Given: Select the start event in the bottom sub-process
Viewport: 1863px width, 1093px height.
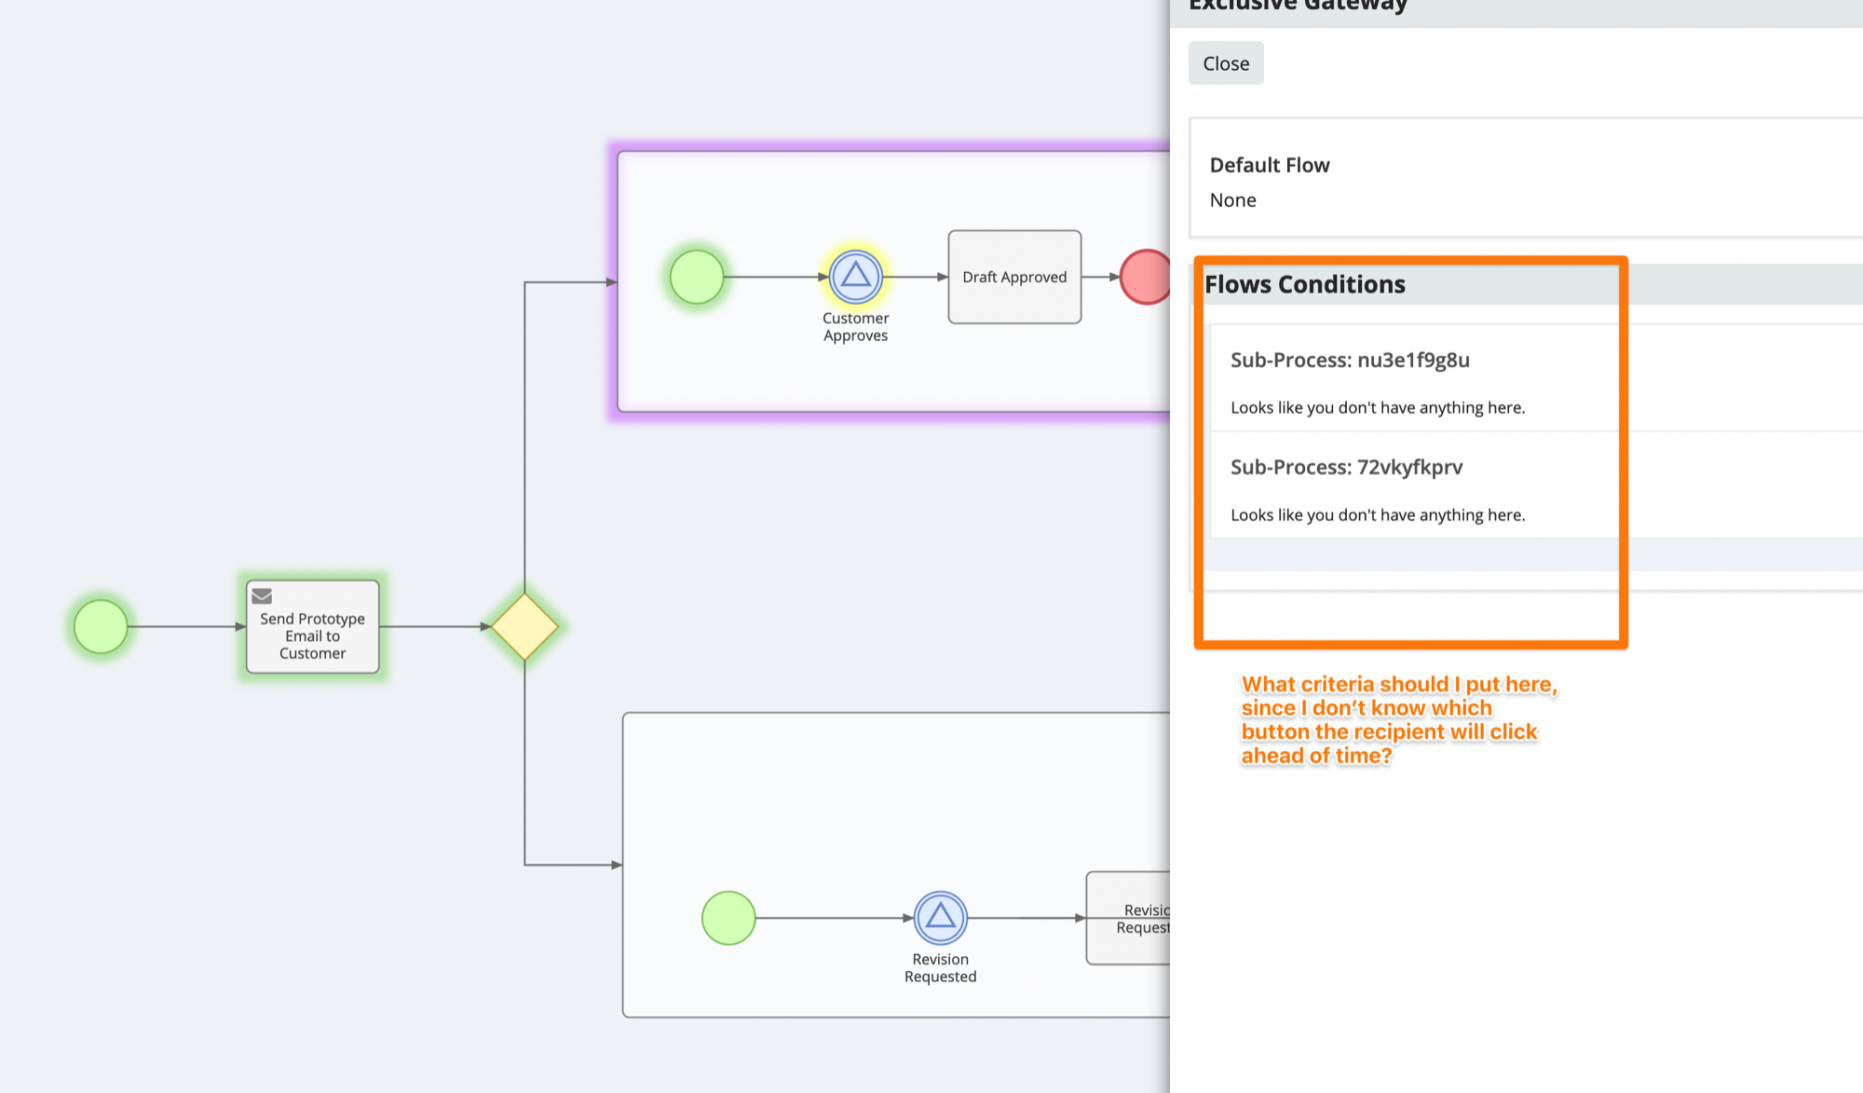Looking at the screenshot, I should [728, 917].
